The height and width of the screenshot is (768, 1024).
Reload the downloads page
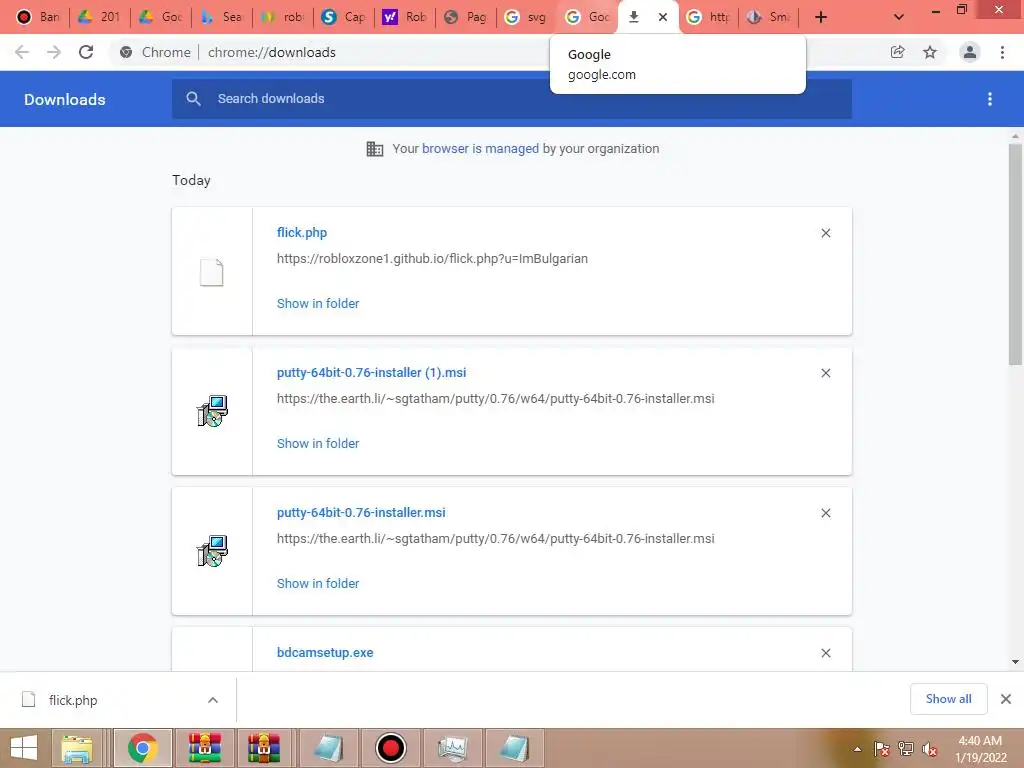[86, 52]
